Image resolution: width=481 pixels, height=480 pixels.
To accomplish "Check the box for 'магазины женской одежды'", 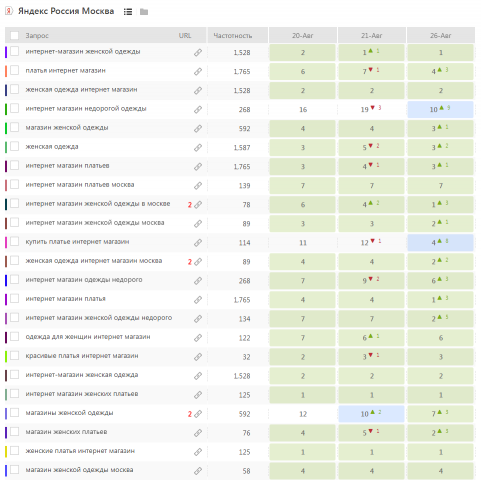I will point(14,412).
